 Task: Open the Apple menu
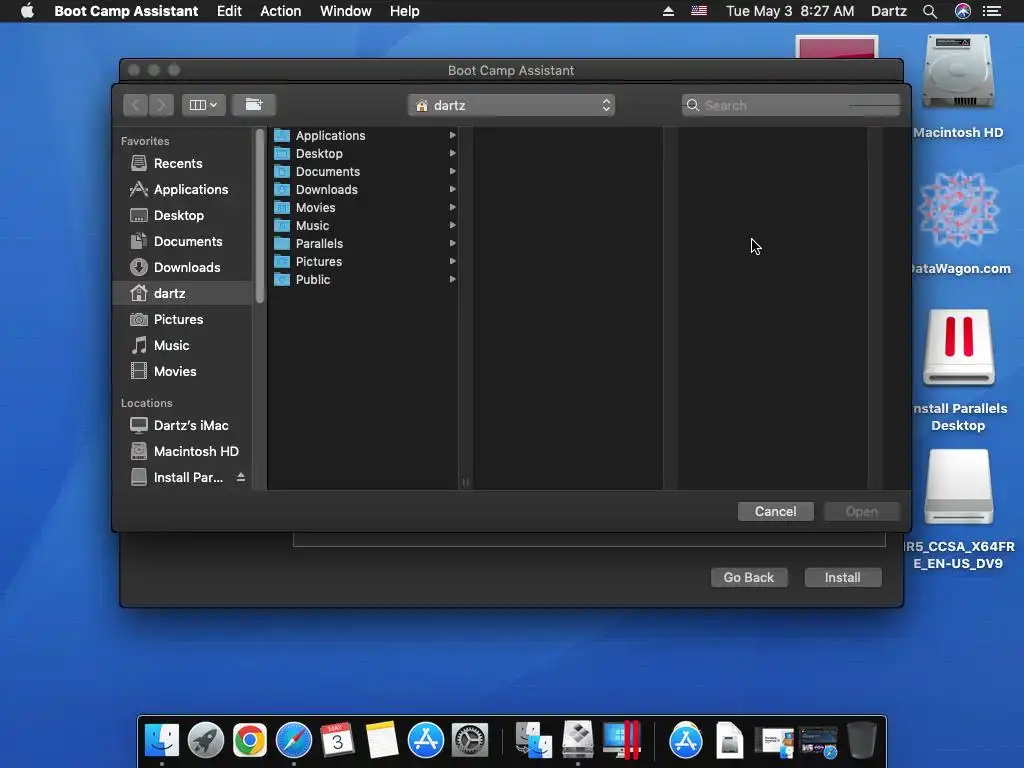[27, 10]
